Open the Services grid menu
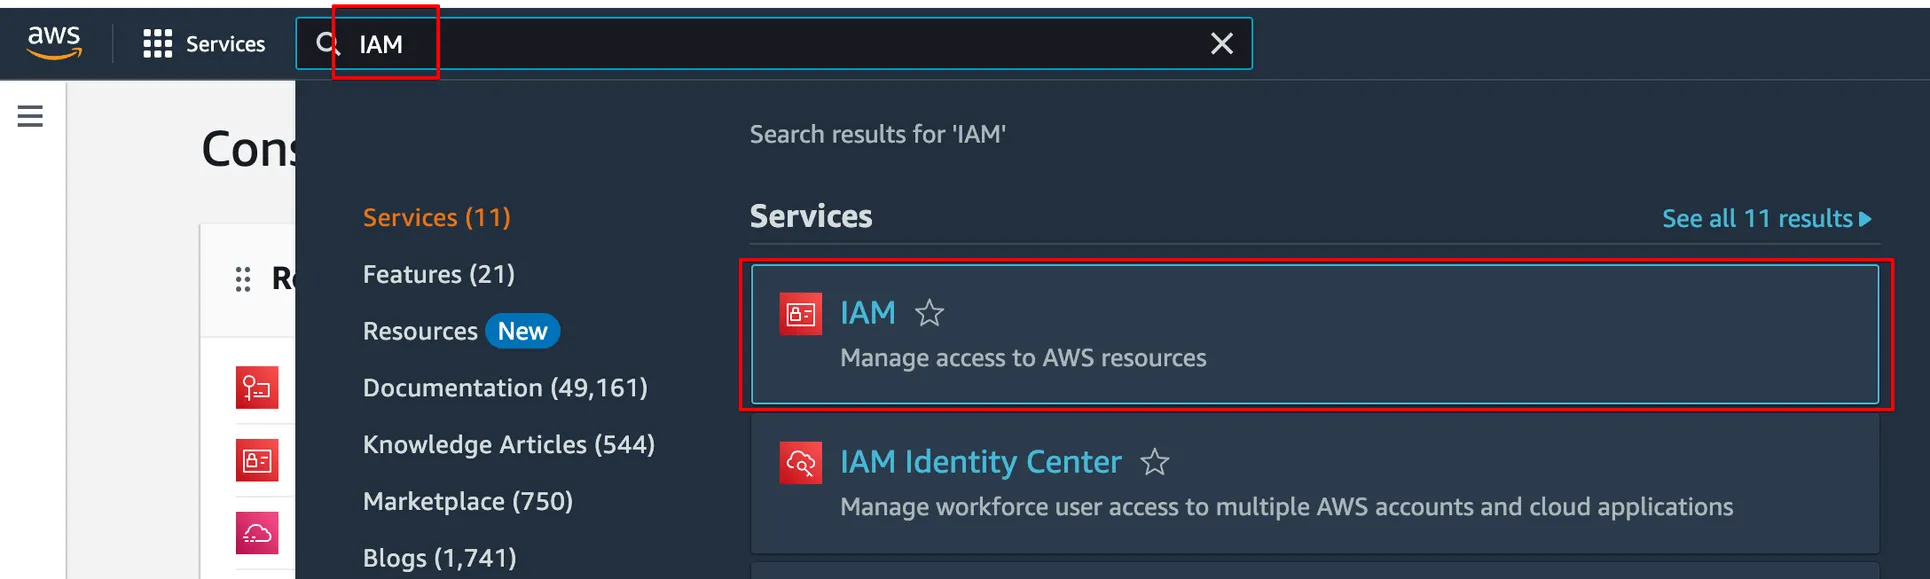This screenshot has height=579, width=1930. tap(157, 44)
